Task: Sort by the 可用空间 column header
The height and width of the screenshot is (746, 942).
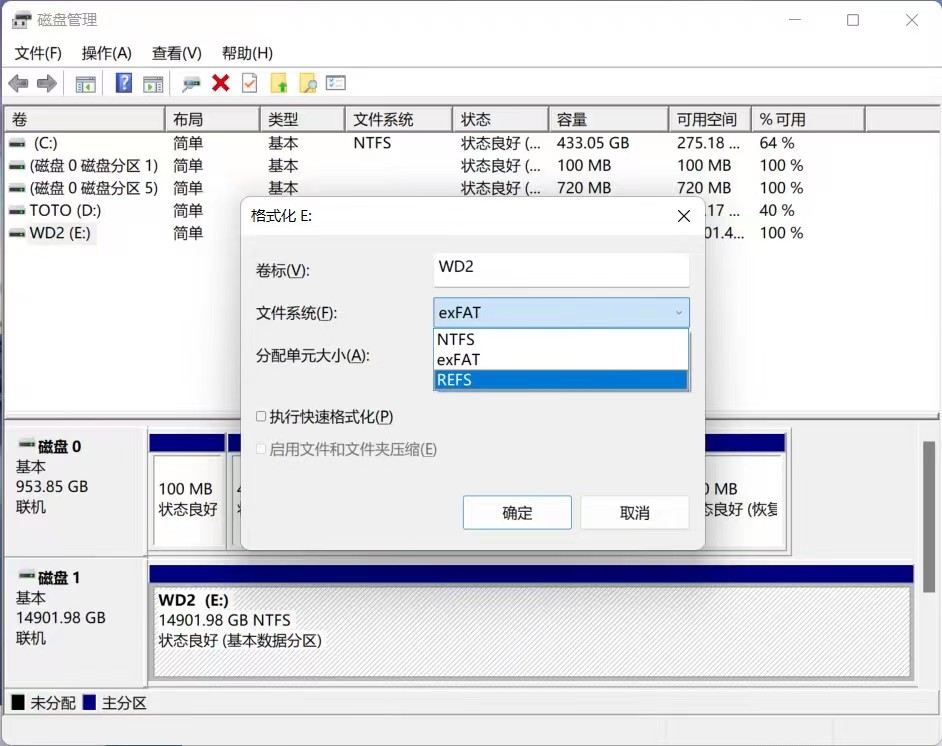Action: pos(710,120)
